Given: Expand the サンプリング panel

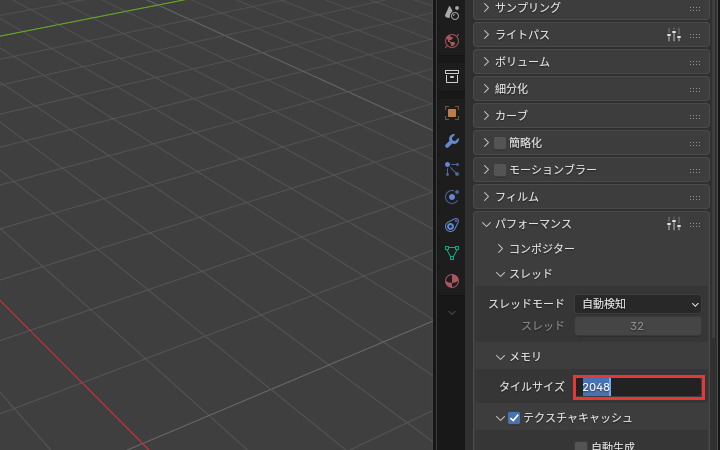Looking at the screenshot, I should click(x=486, y=8).
